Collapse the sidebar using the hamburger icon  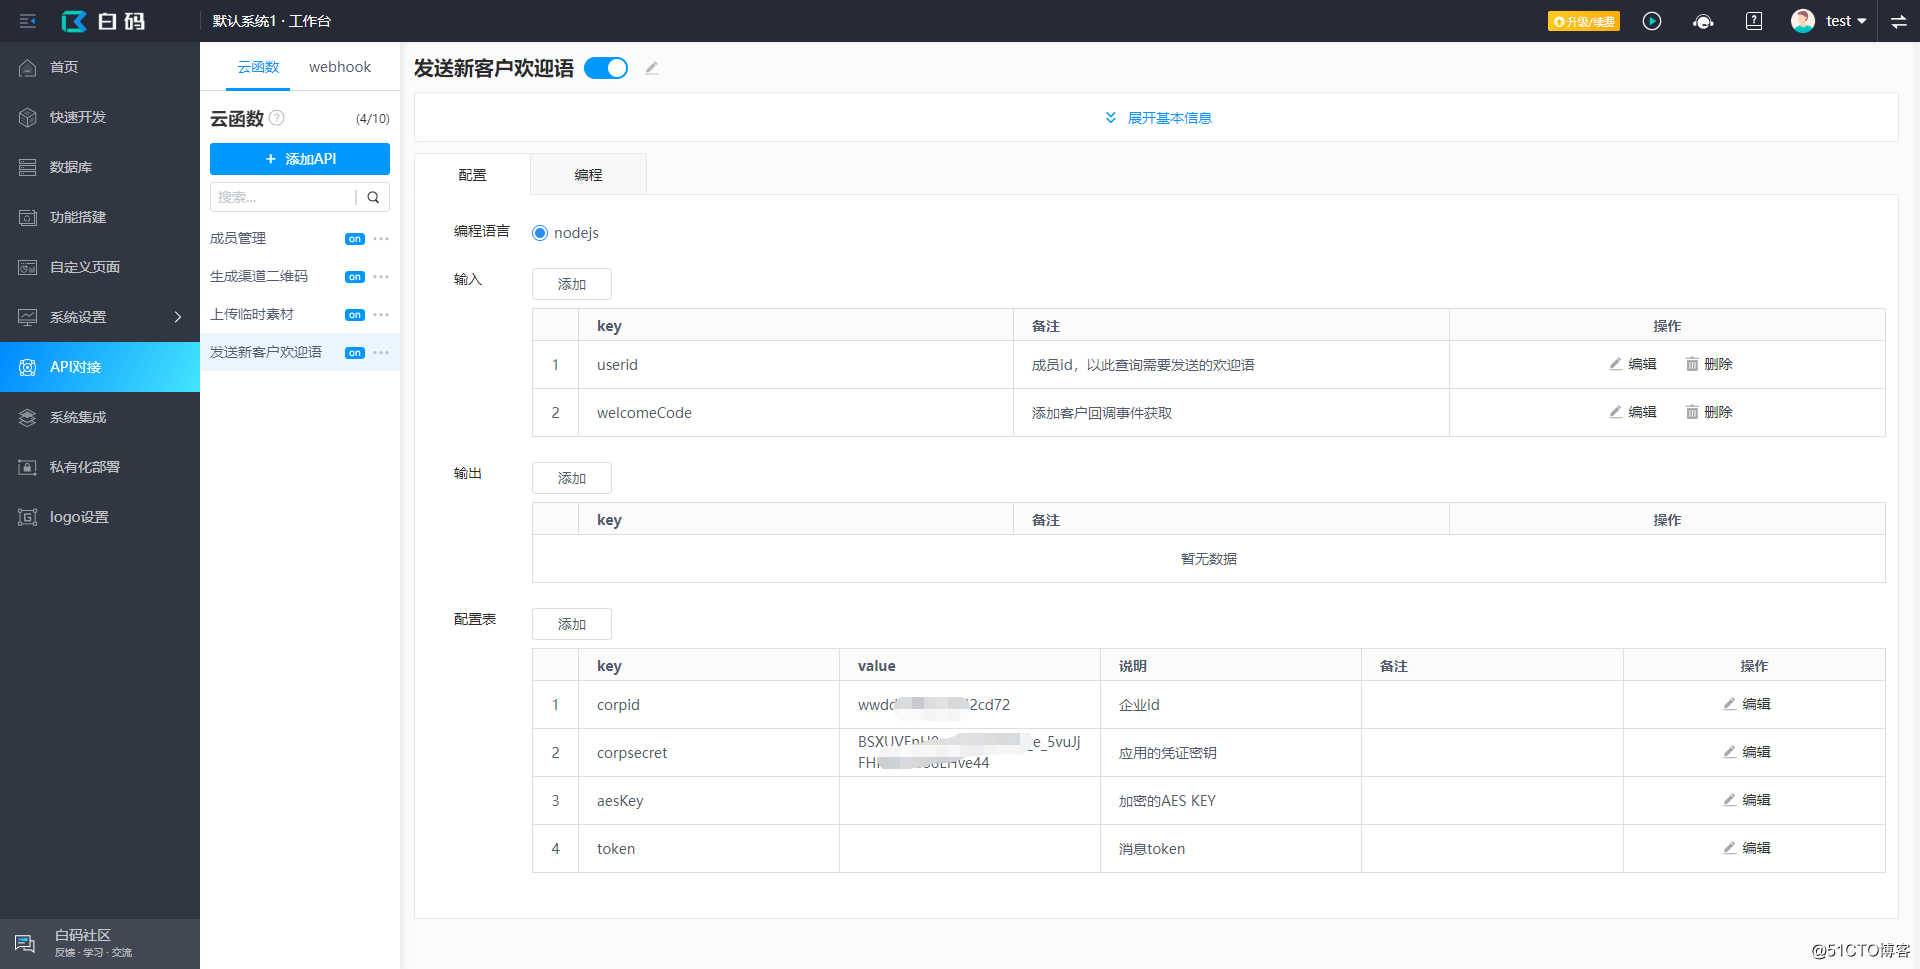point(28,21)
